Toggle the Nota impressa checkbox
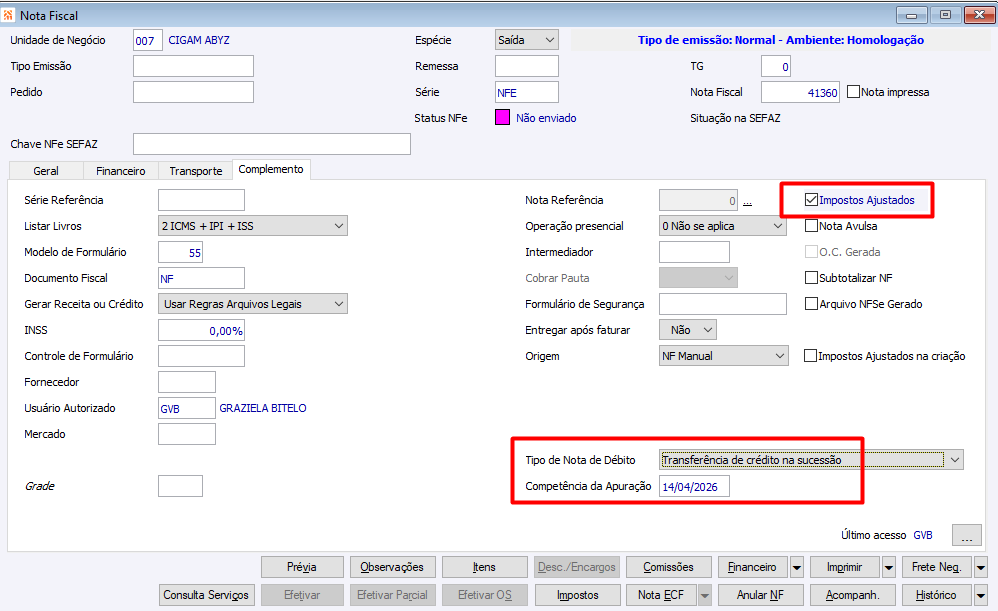Image resolution: width=998 pixels, height=611 pixels. point(854,92)
